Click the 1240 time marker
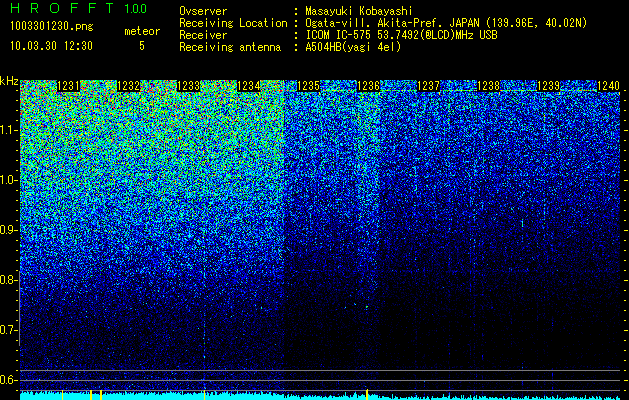Image resolution: width=629 pixels, height=400 pixels. (609, 86)
